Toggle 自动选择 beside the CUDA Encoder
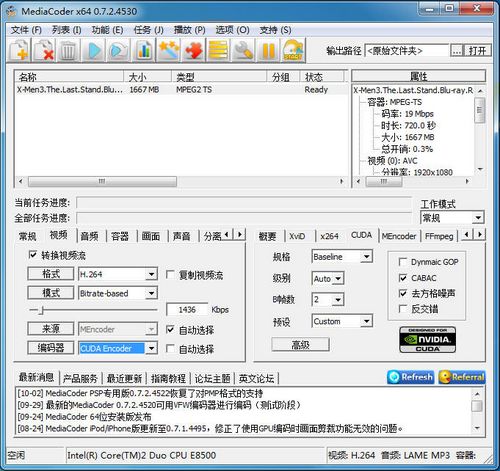The width and height of the screenshot is (500, 471). coord(170,349)
